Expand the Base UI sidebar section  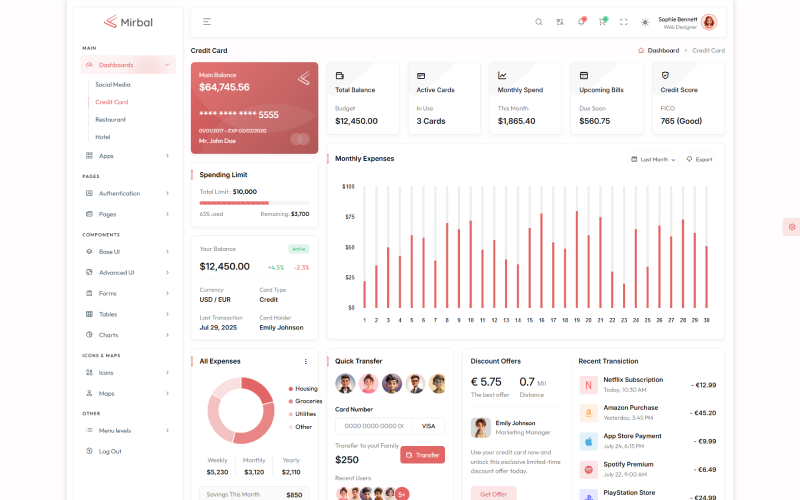click(x=127, y=251)
